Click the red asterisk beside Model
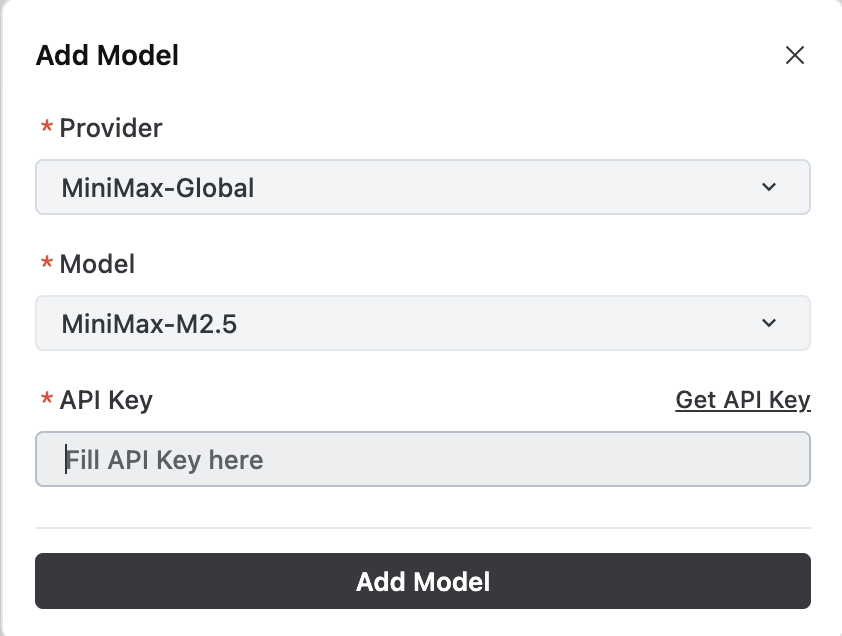 [46, 265]
